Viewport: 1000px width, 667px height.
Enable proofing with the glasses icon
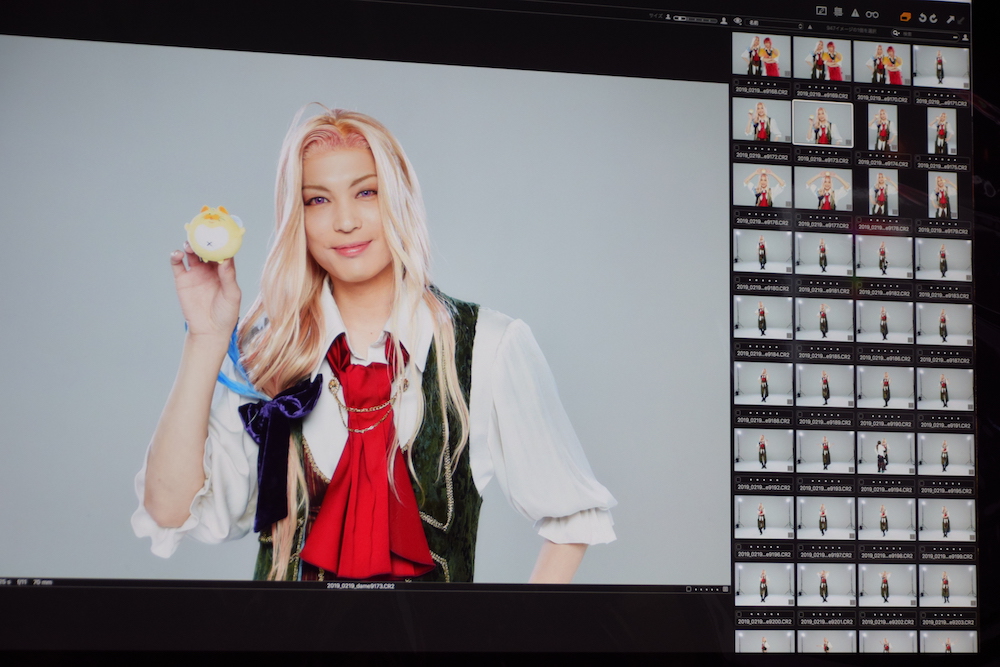coord(872,14)
